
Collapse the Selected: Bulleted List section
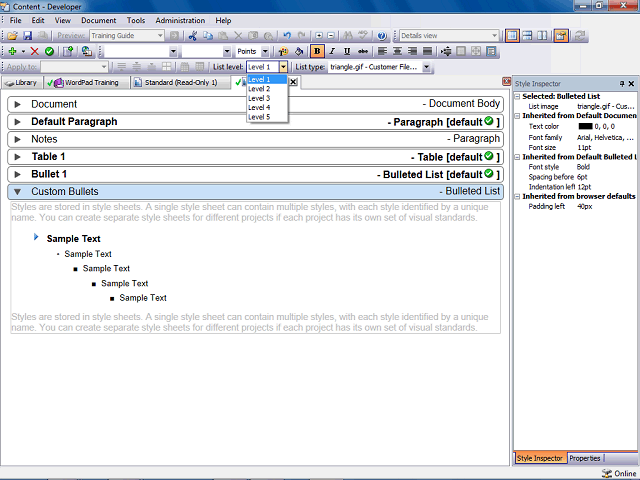pos(517,97)
